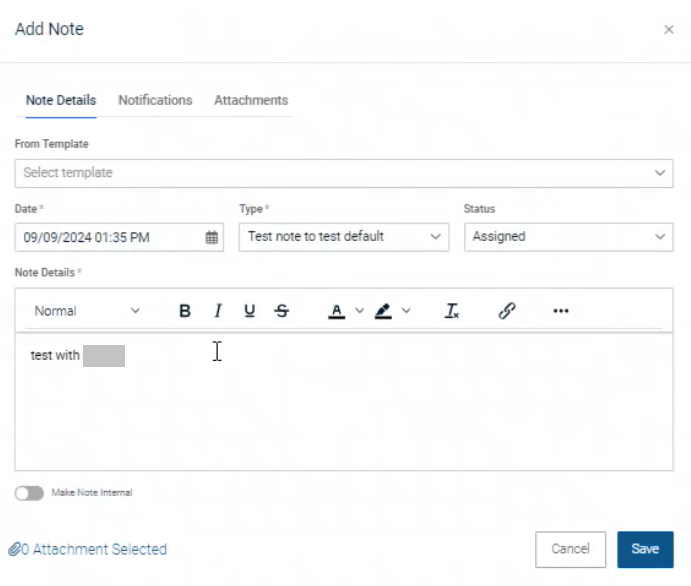691x586 pixels.
Task: Open more toolbar options ellipsis
Action: [561, 311]
